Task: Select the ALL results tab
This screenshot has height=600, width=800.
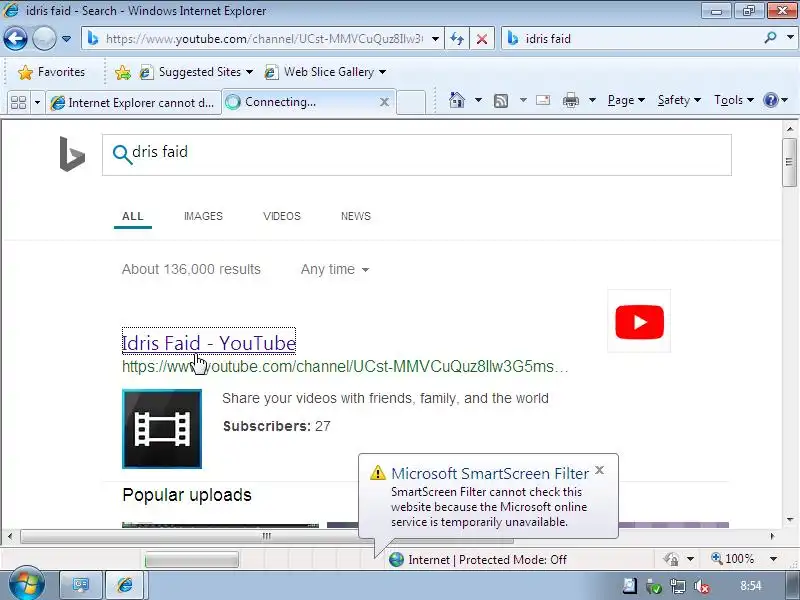Action: (x=133, y=216)
